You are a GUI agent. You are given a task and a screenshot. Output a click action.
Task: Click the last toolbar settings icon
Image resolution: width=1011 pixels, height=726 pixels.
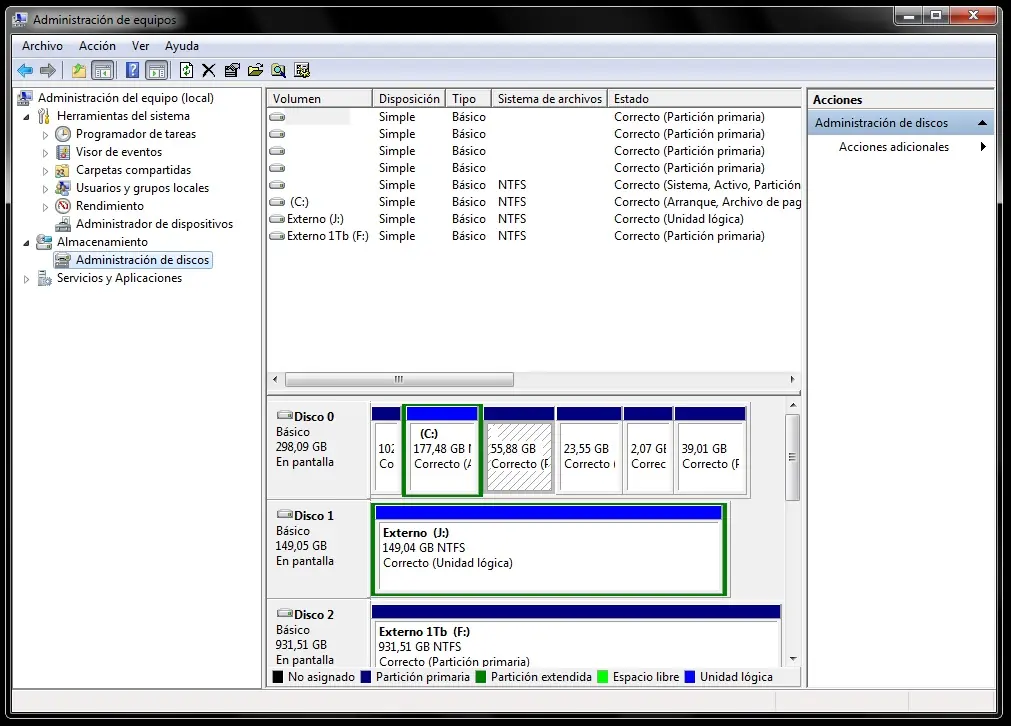[x=302, y=70]
